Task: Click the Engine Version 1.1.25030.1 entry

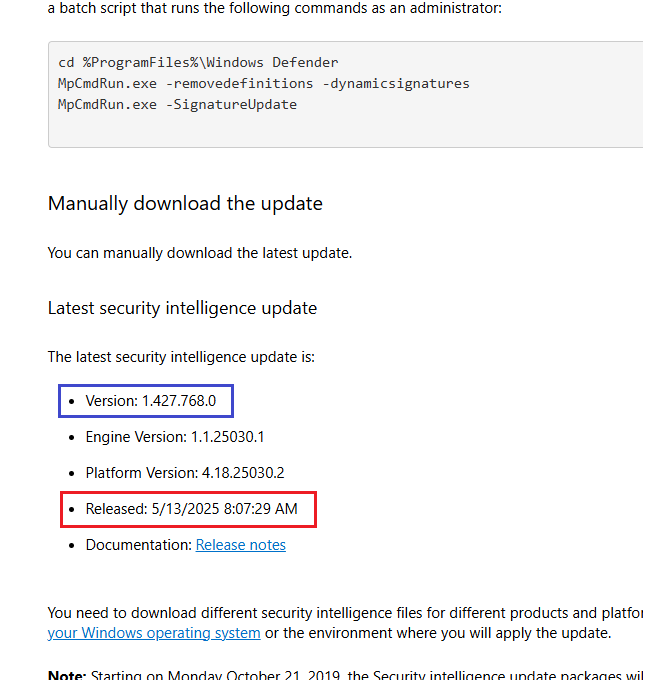Action: point(174,436)
